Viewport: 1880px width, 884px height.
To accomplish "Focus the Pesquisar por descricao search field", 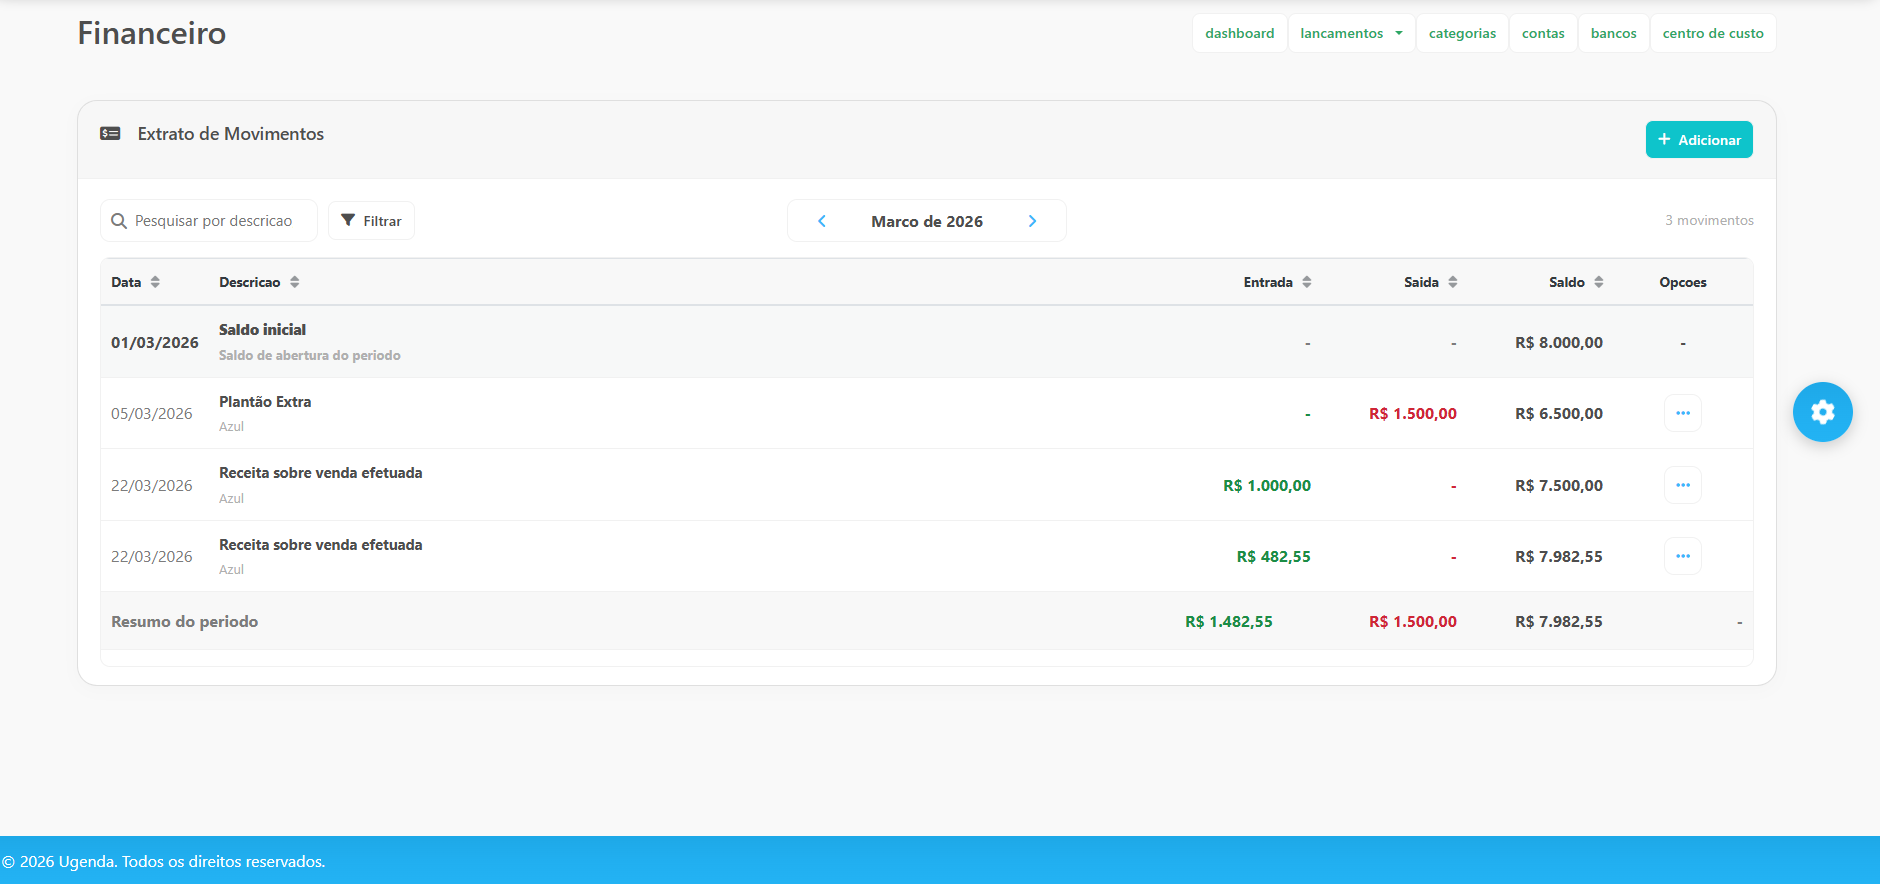I will [213, 221].
